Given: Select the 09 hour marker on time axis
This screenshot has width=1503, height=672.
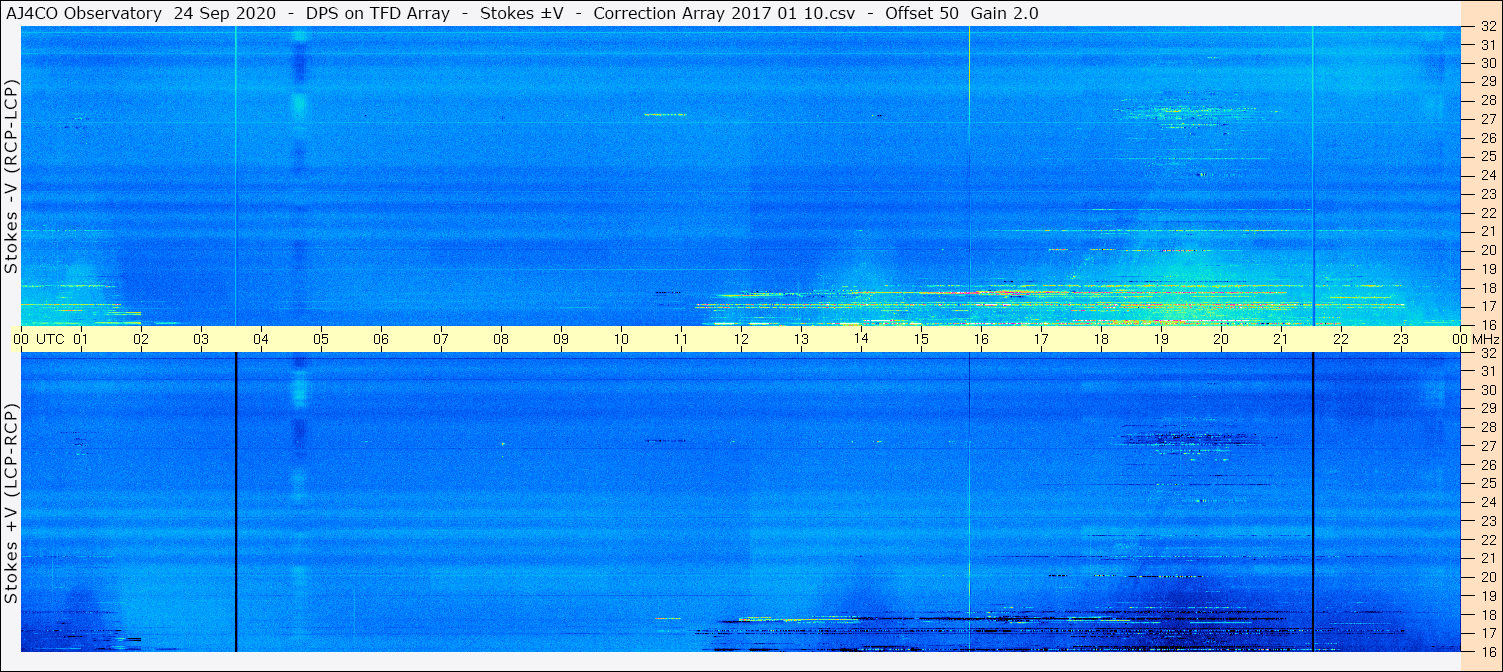Looking at the screenshot, I should coord(561,339).
